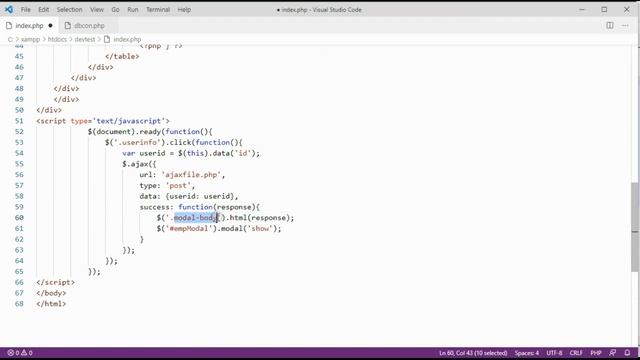Click the </html> tag on line 68
The image size is (640, 360).
click(51, 304)
